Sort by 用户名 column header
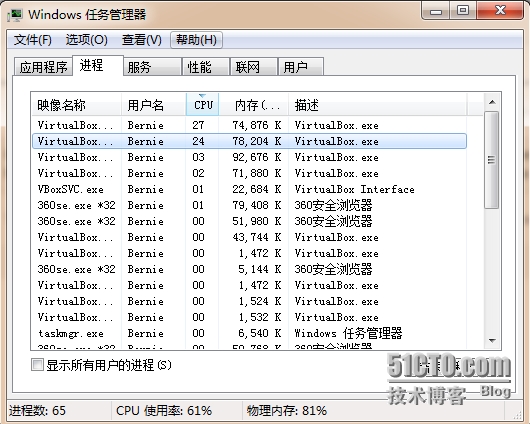530x424 pixels. (153, 105)
